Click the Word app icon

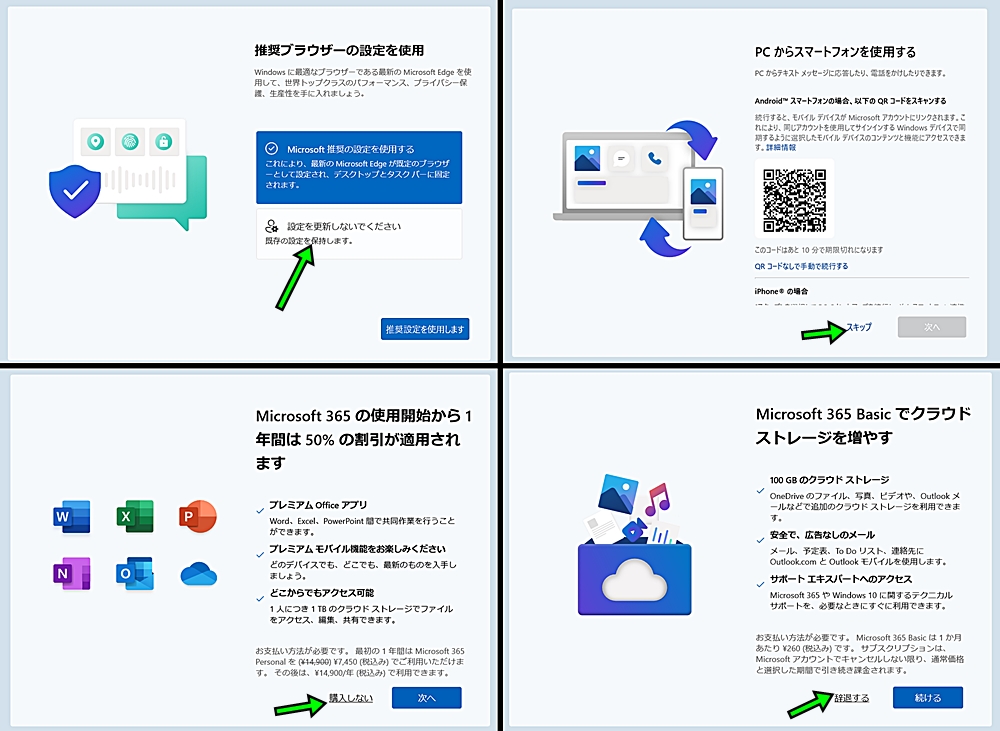click(72, 517)
